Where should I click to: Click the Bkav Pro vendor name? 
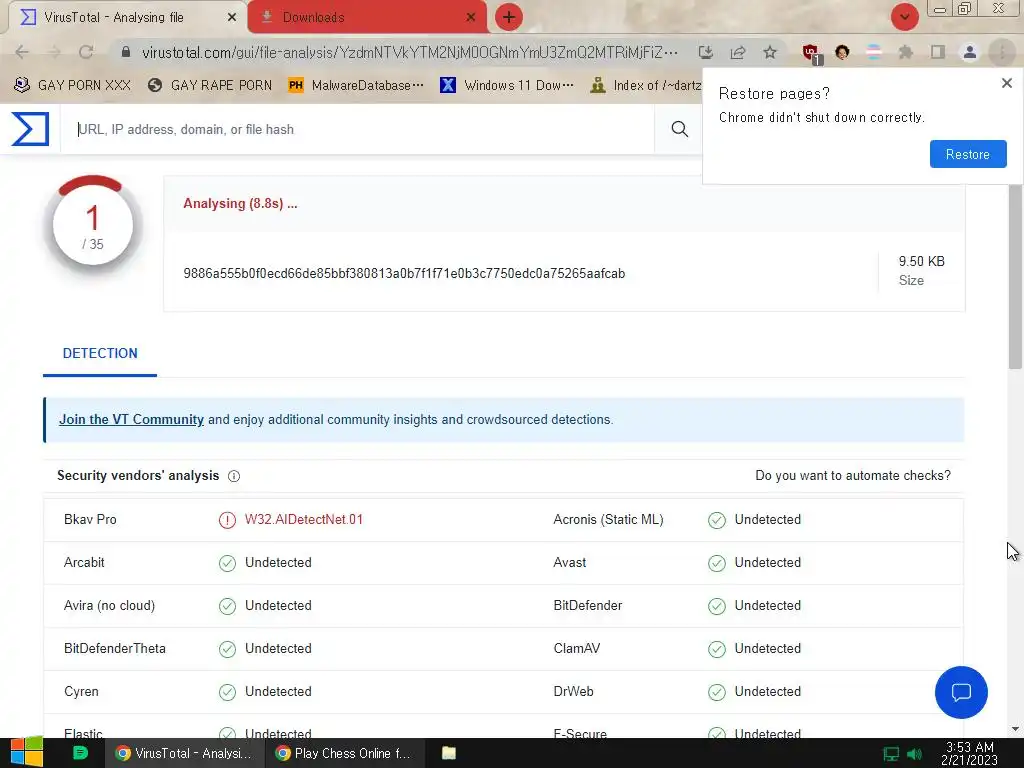[90, 520]
